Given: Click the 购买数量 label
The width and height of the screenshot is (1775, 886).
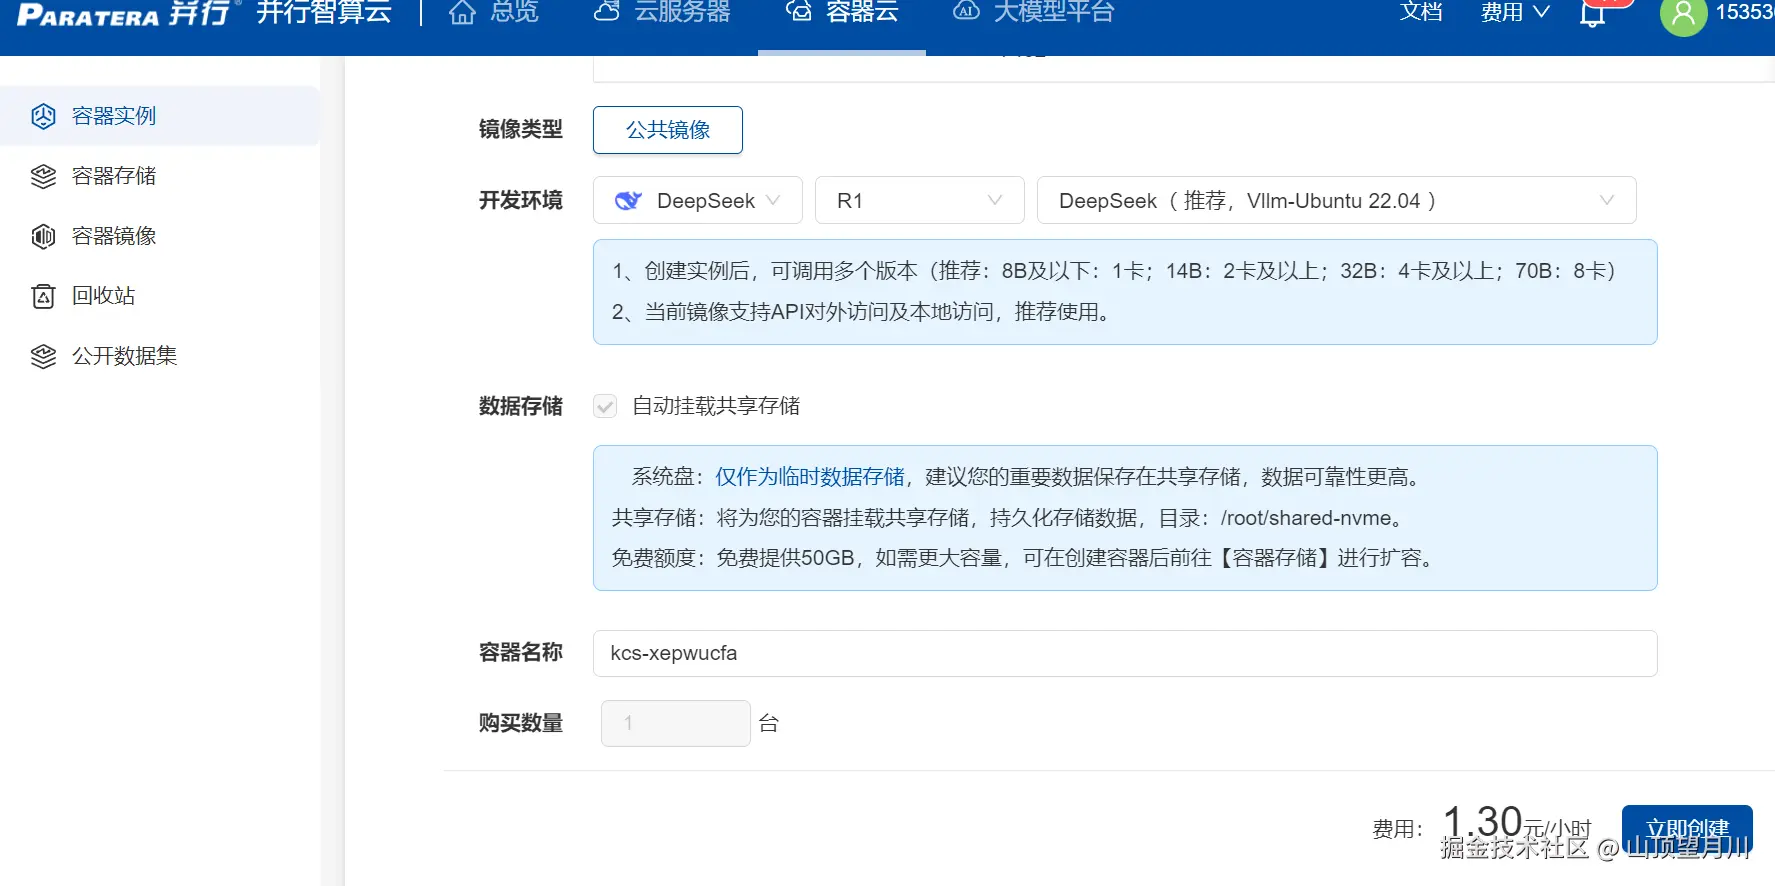Looking at the screenshot, I should pos(521,723).
